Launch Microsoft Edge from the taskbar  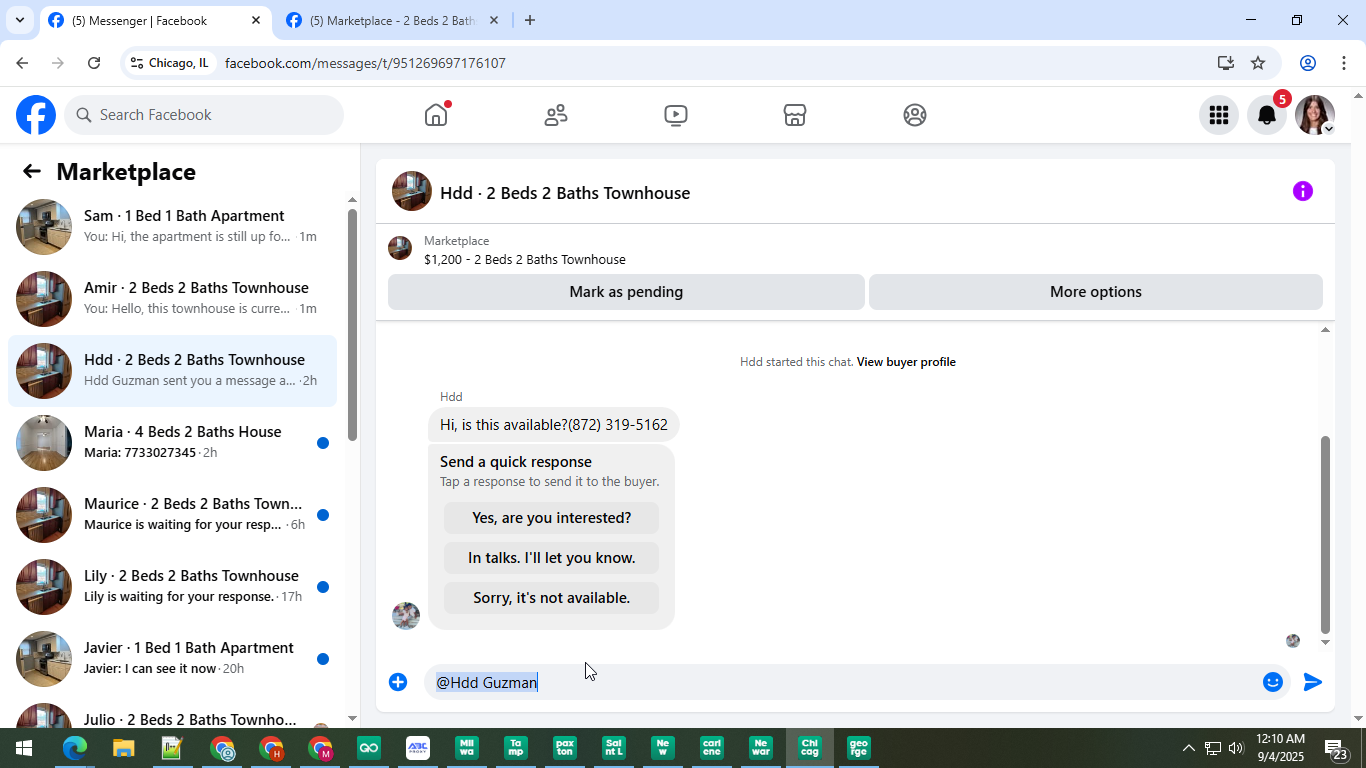coord(74,748)
